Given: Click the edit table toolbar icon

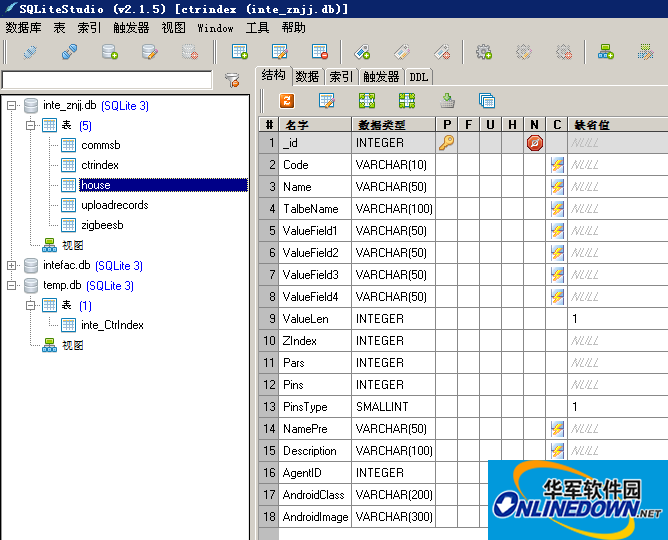Looking at the screenshot, I should (x=280, y=52).
